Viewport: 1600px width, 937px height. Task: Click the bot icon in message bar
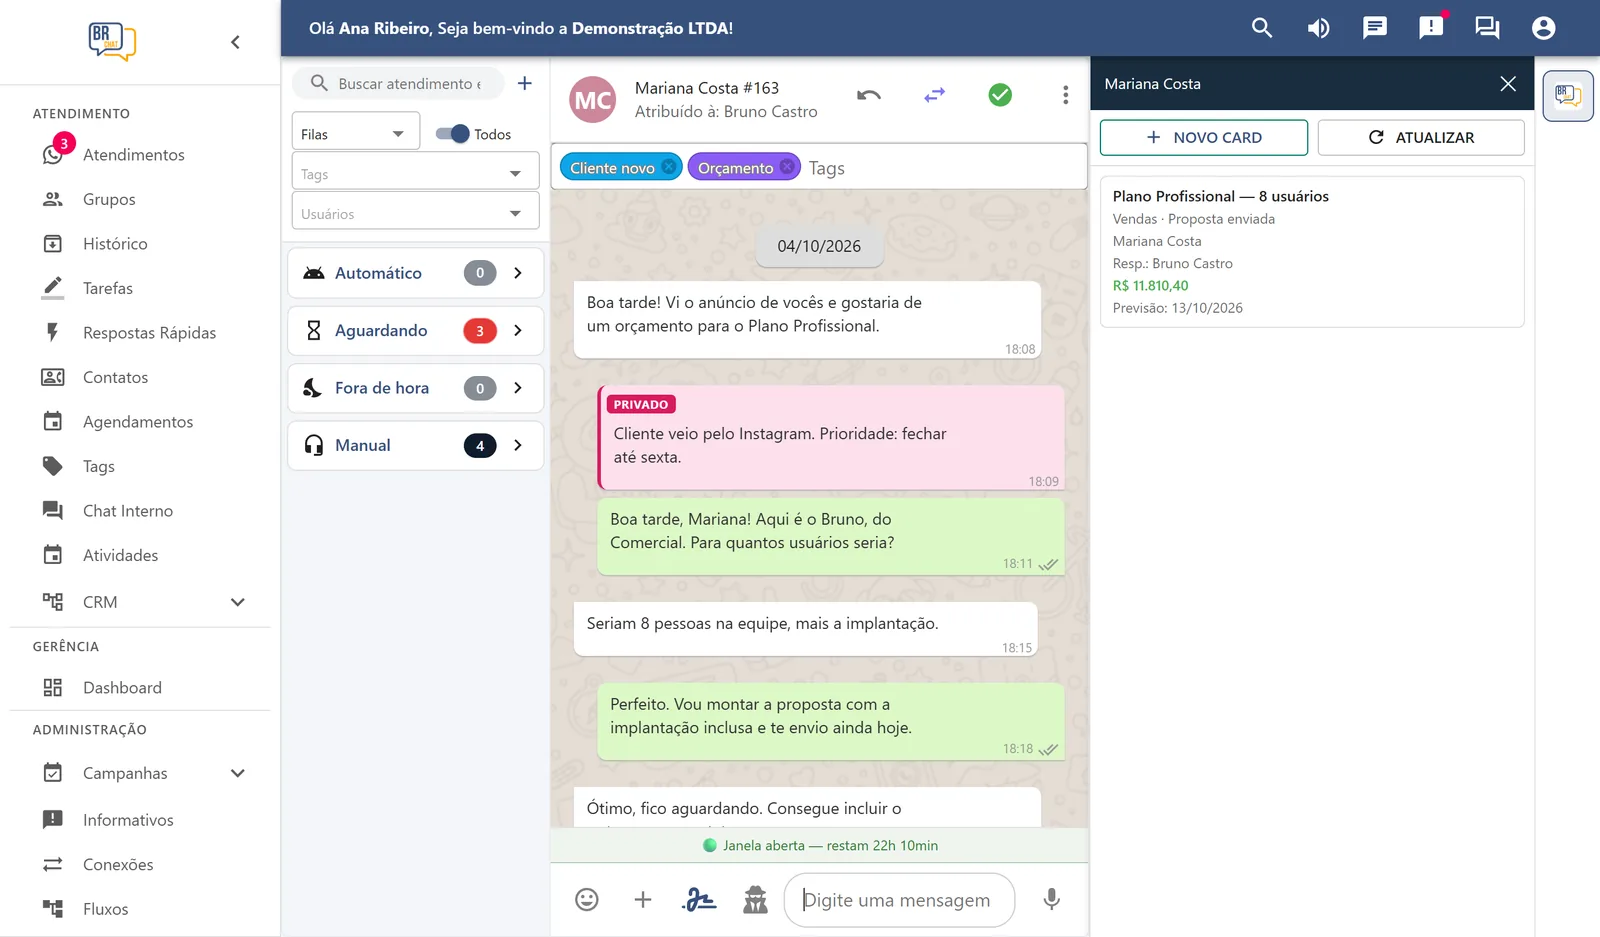point(755,900)
